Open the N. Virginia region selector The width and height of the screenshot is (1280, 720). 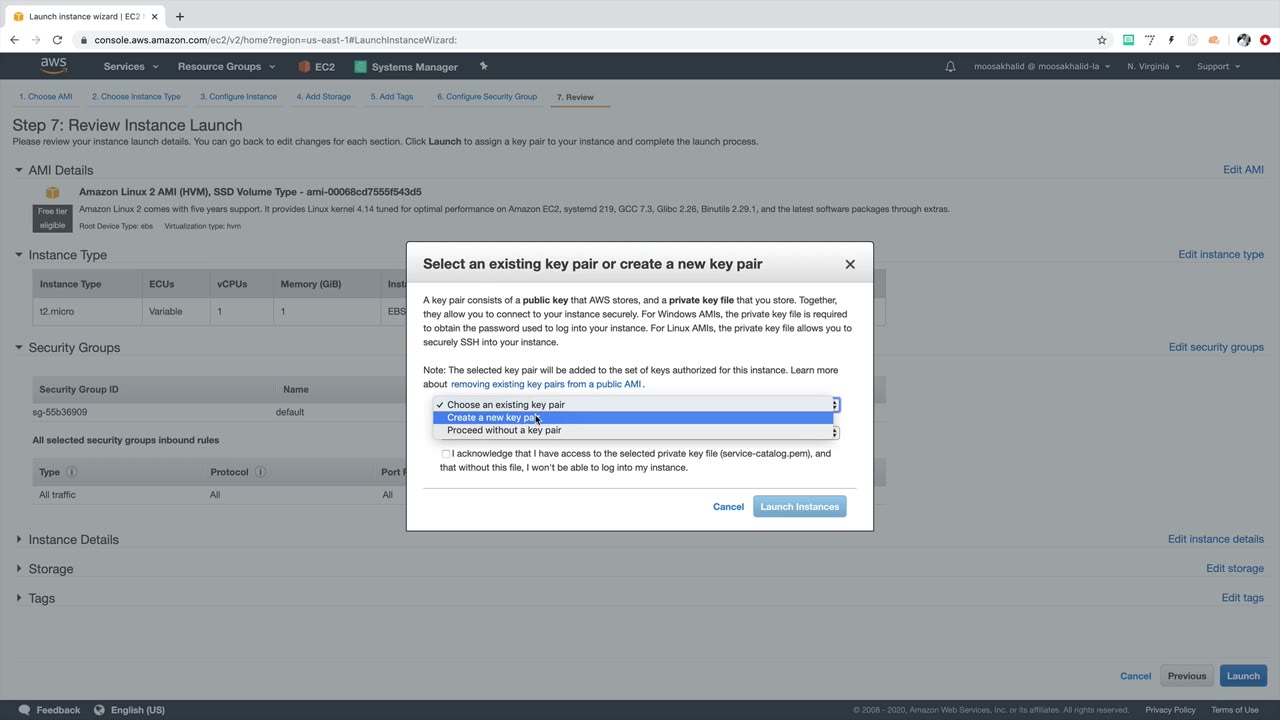pos(1153,67)
